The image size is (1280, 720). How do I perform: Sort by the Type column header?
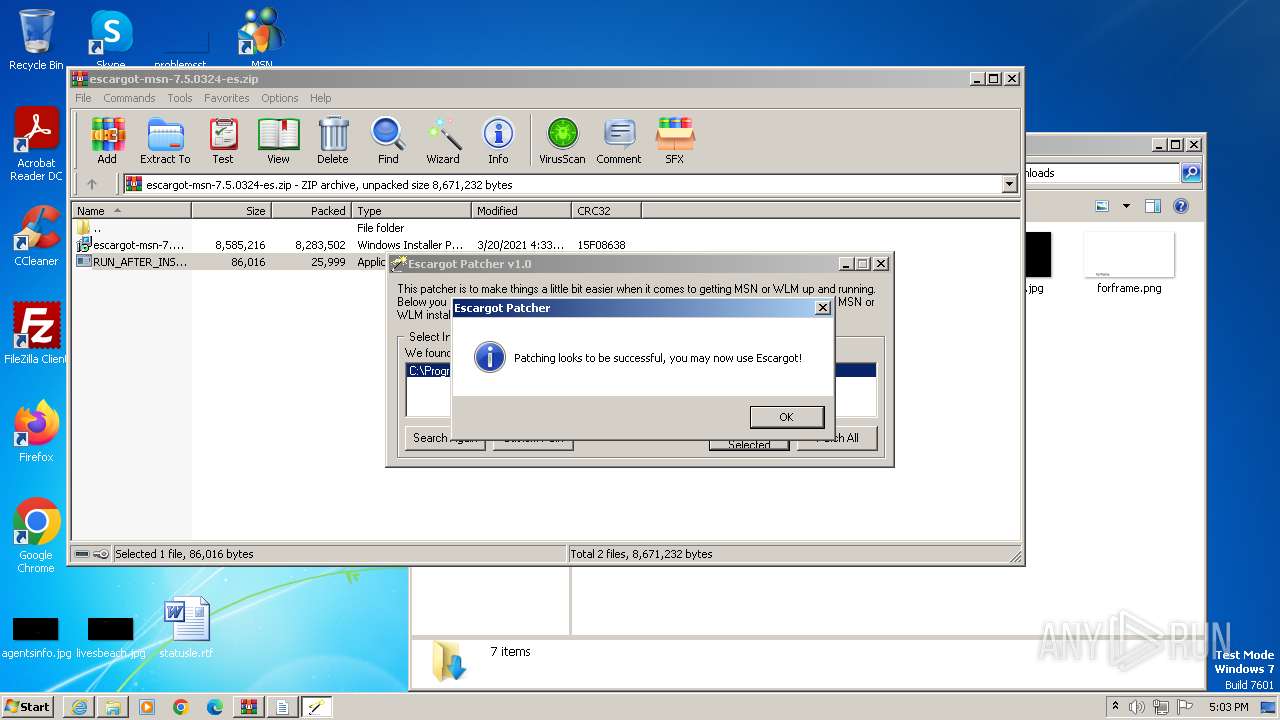pos(411,211)
